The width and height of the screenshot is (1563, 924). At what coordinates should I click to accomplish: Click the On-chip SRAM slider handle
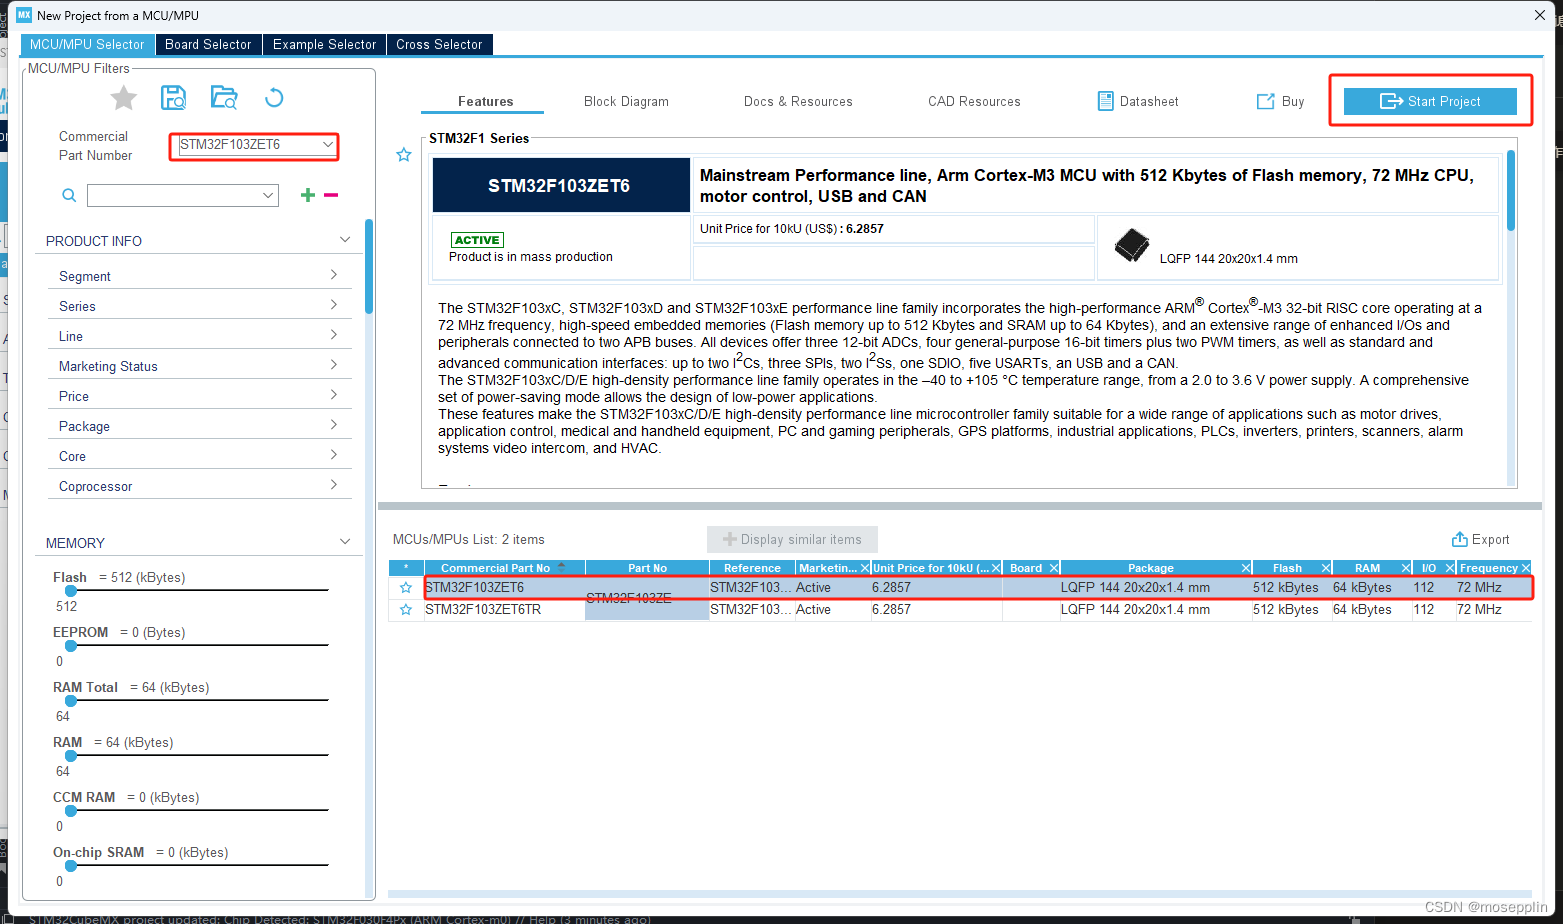point(71,866)
